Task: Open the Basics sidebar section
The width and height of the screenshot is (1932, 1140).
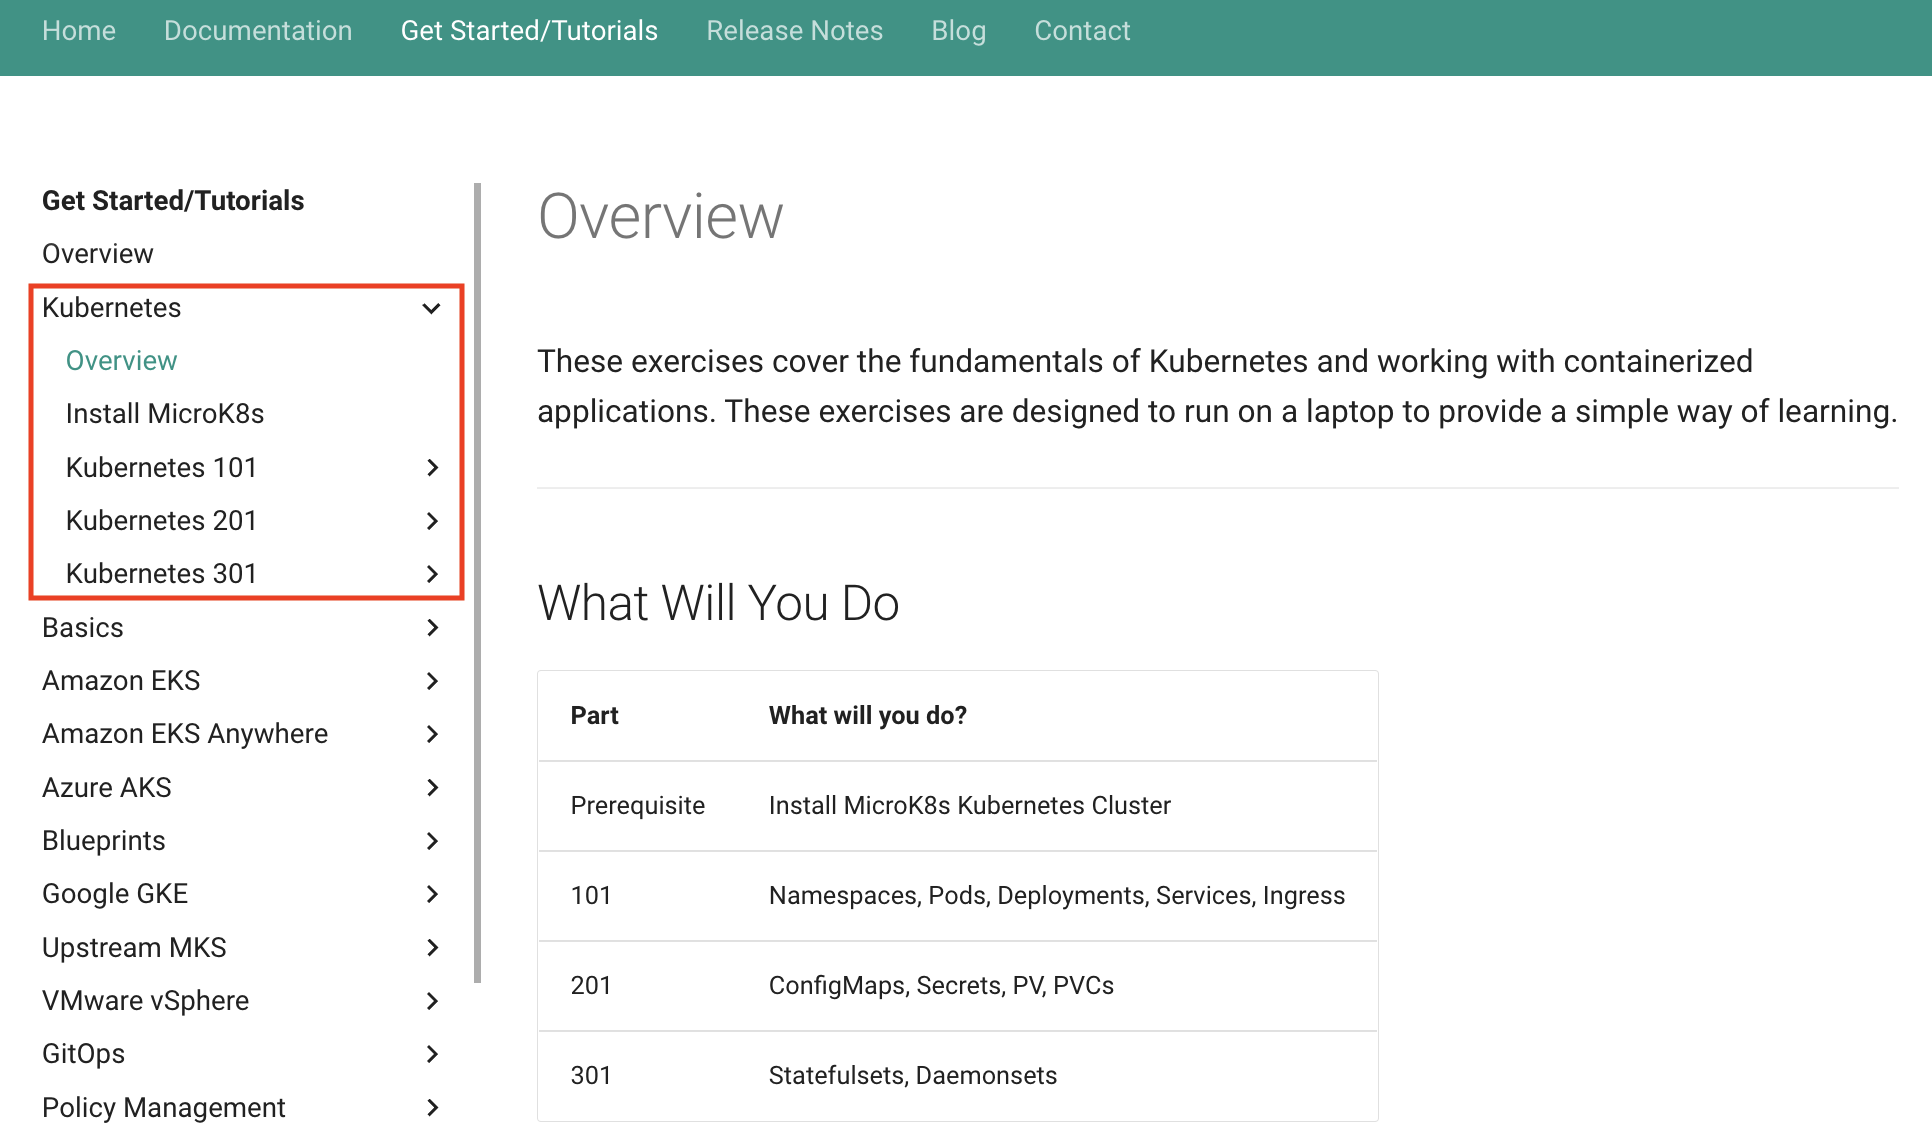Action: tap(83, 628)
